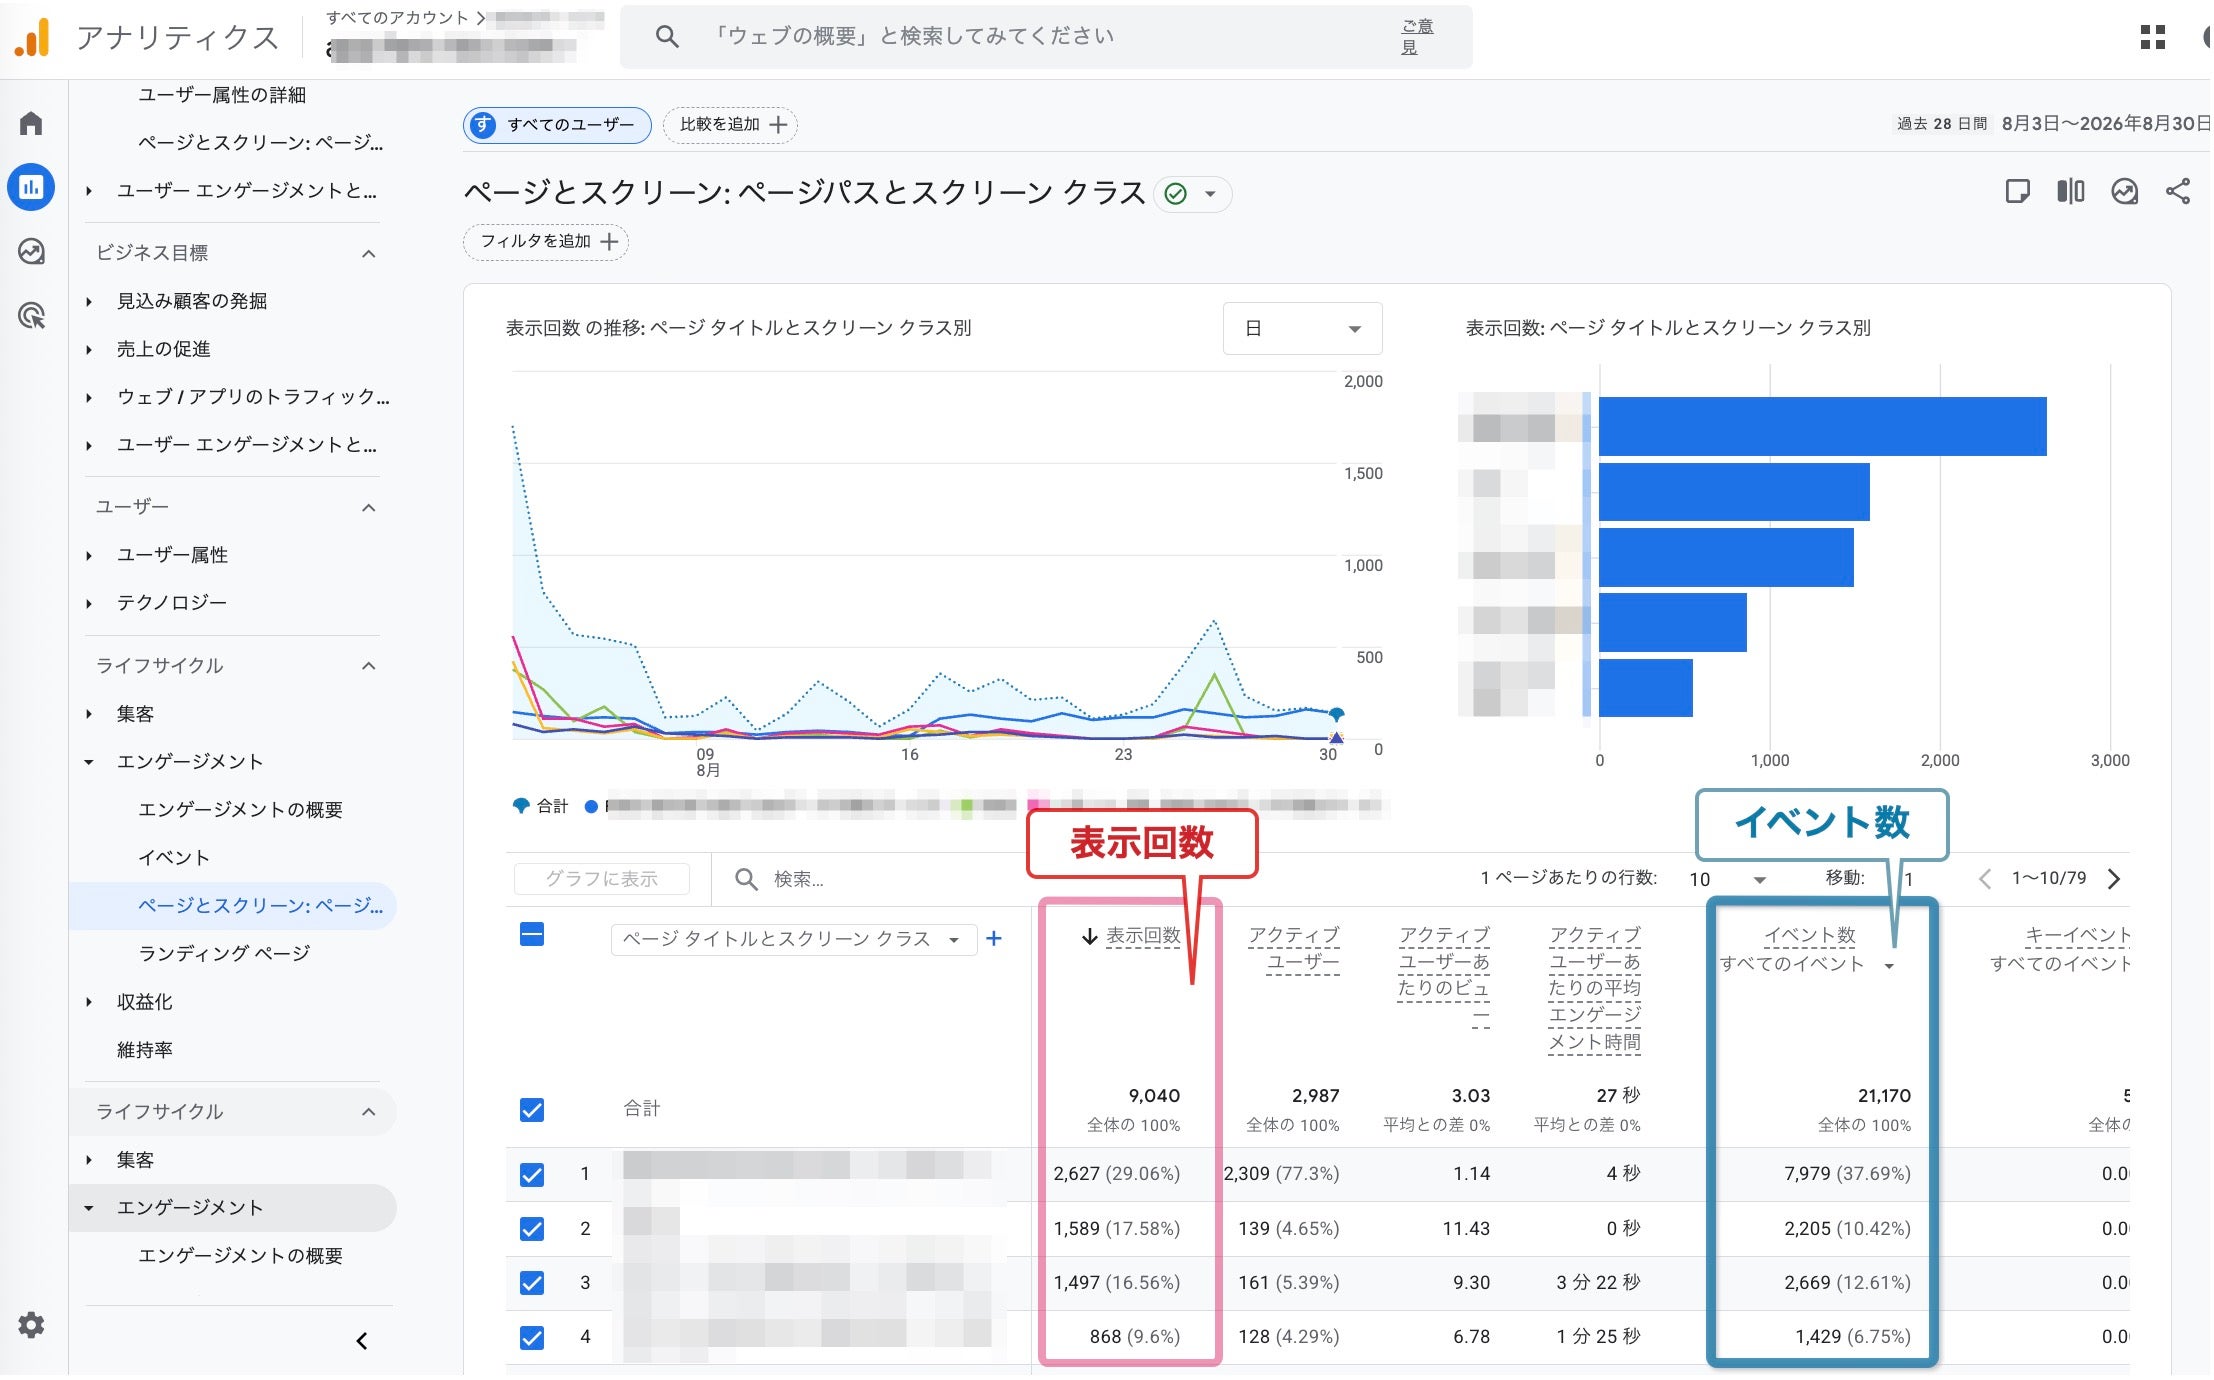This screenshot has height=1380, width=2214.
Task: Uncheck the 合計 row checkbox
Action: click(532, 1109)
